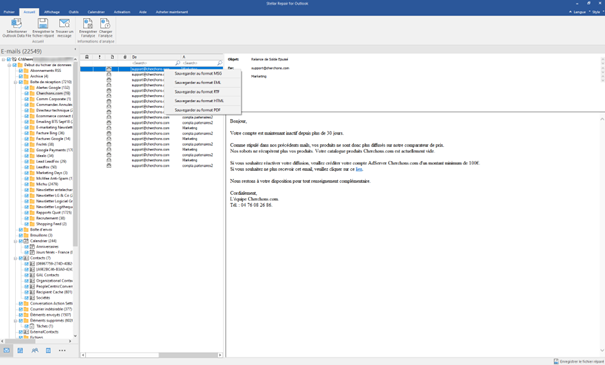
Task: Click the Sélectionner Outlook Data File icon
Action: pyautogui.click(x=16, y=23)
